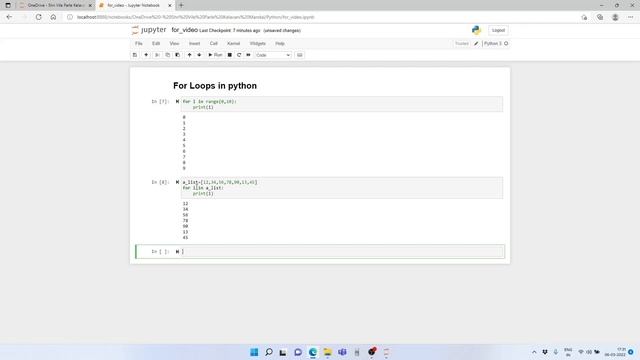Open Chat app from taskbar

(x=298, y=352)
